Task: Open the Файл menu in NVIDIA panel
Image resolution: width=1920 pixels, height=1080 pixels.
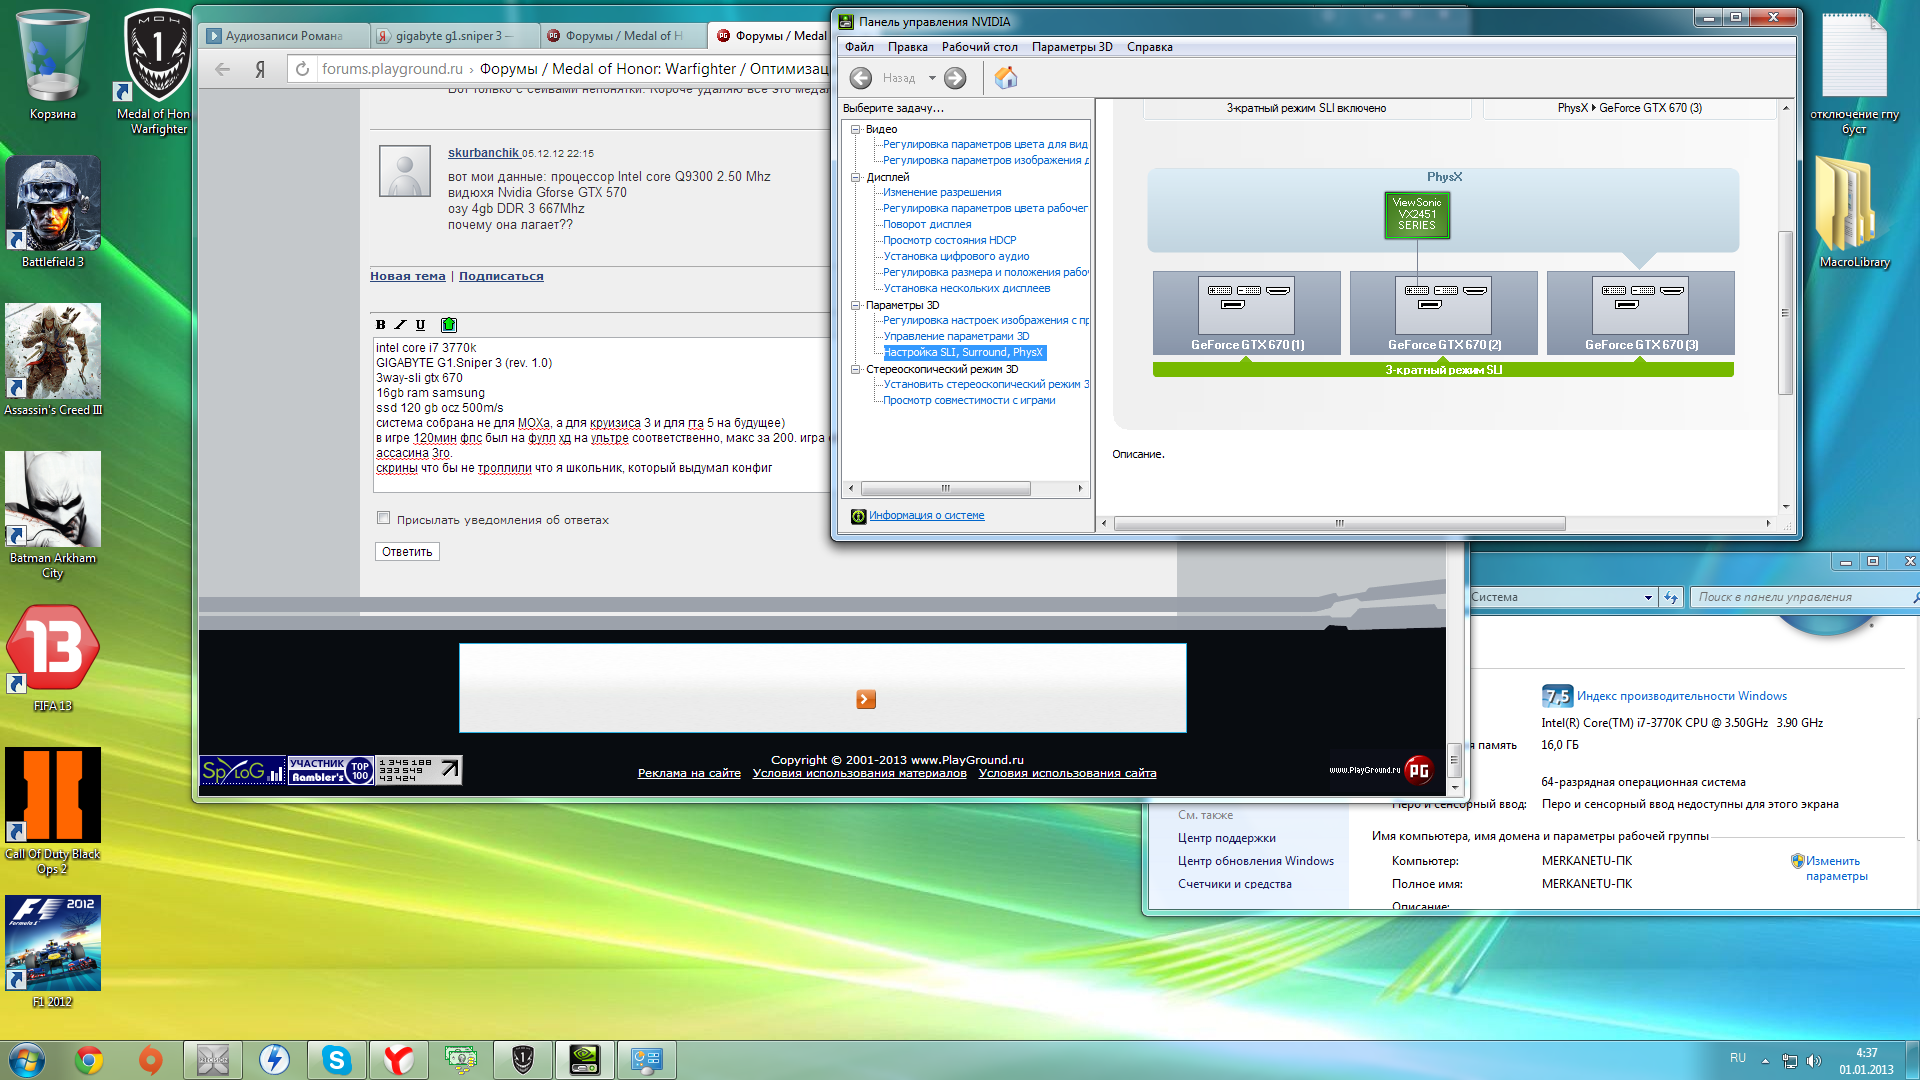Action: coord(859,47)
